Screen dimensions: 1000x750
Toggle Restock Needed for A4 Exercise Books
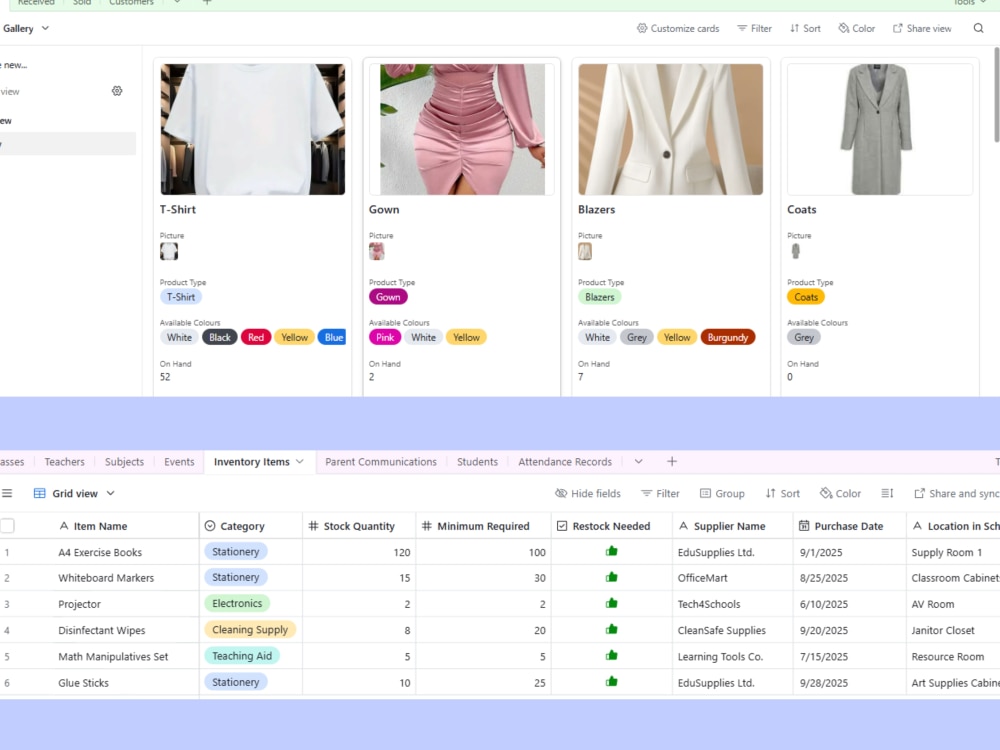tap(612, 551)
